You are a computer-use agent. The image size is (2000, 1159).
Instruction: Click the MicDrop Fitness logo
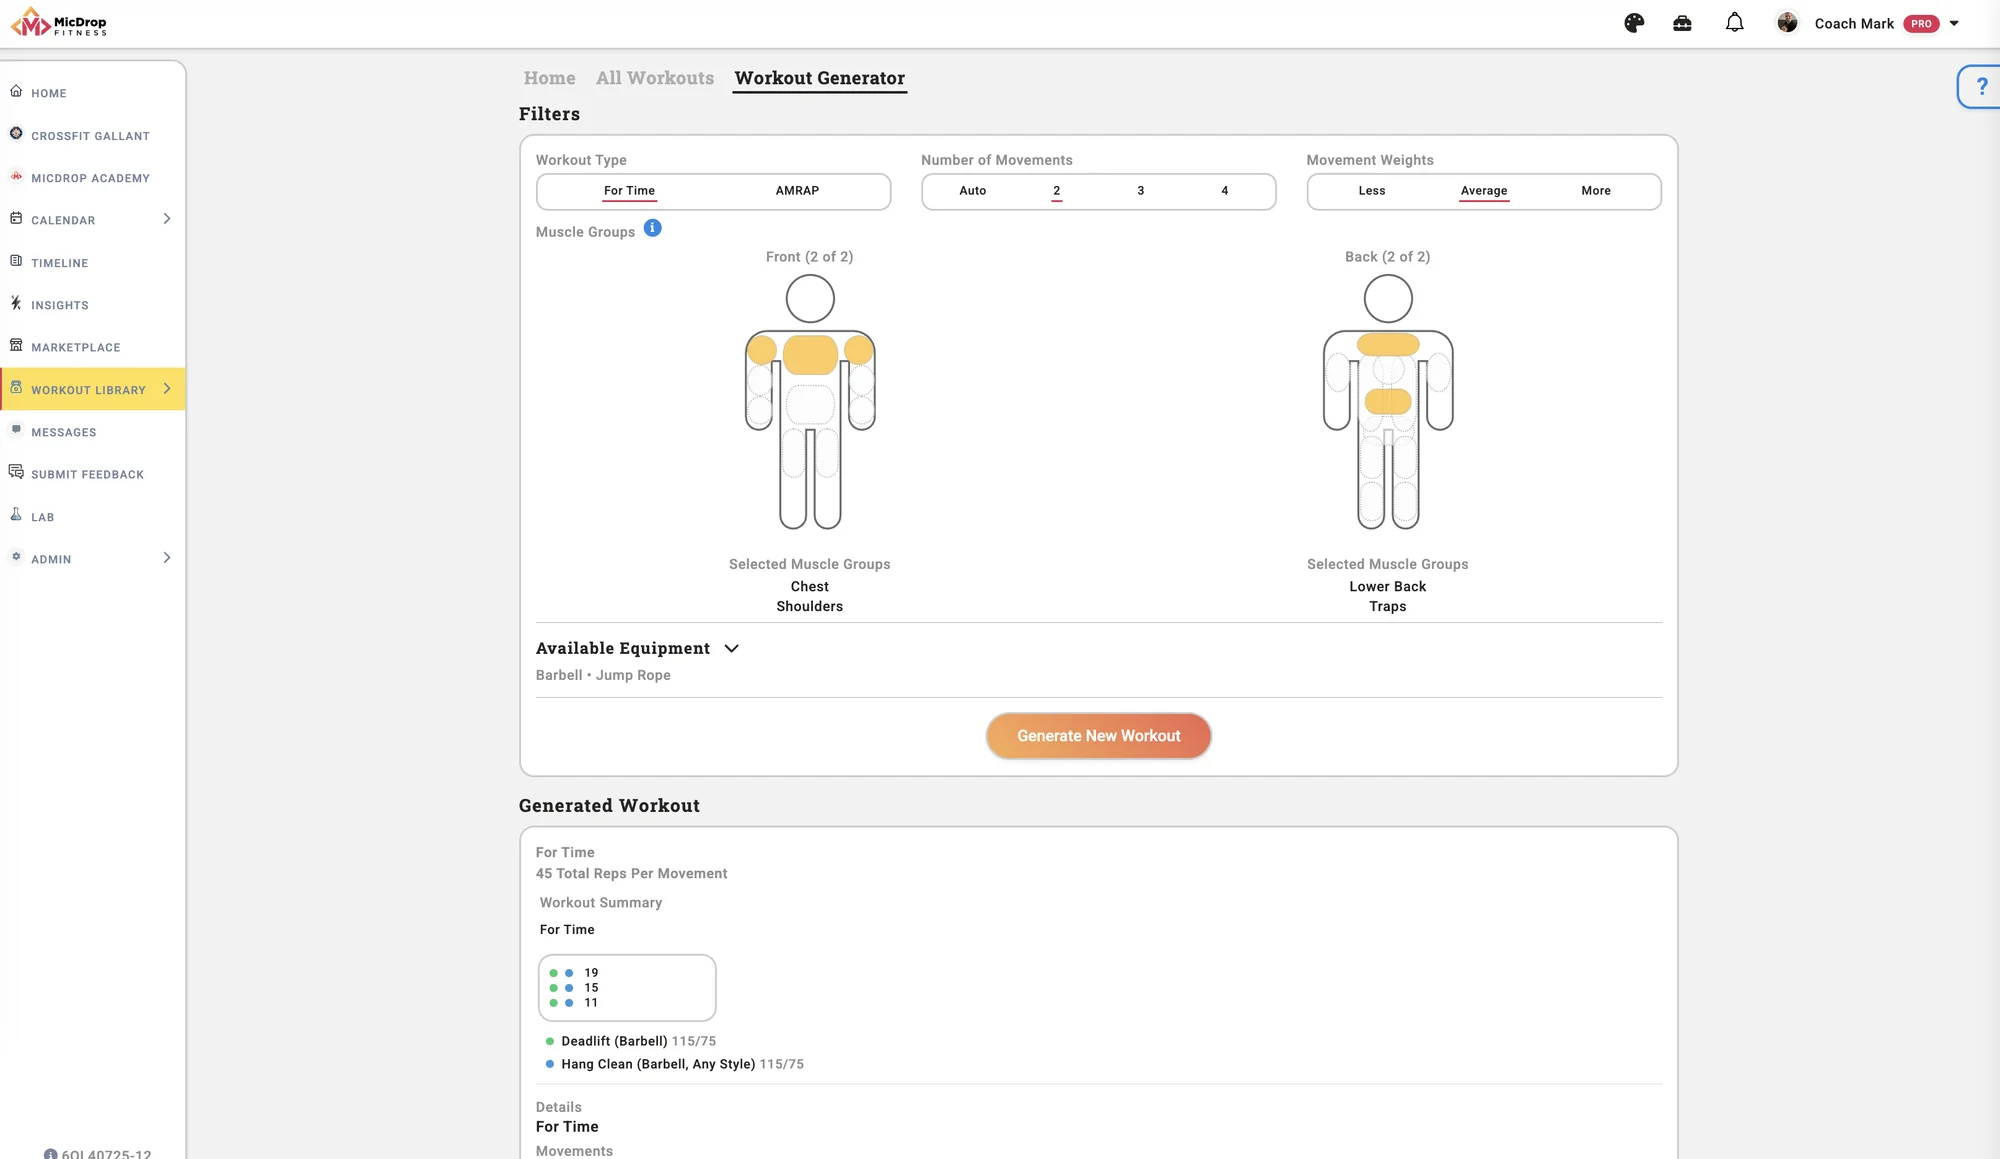(x=59, y=22)
